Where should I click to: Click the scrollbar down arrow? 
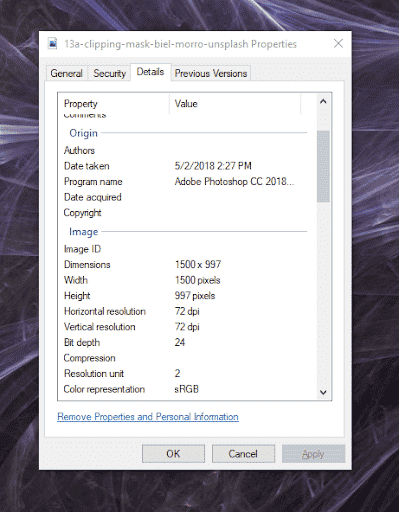point(323,392)
